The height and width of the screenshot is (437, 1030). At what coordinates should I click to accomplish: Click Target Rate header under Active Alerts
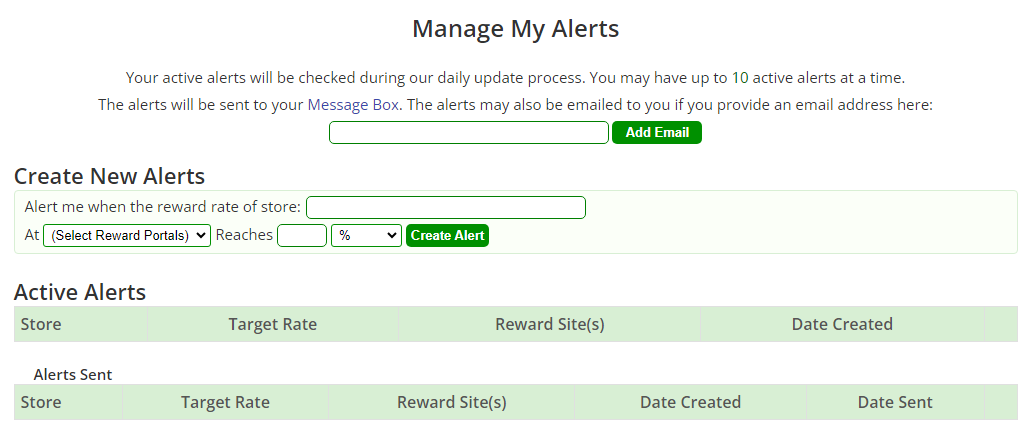pyautogui.click(x=272, y=324)
